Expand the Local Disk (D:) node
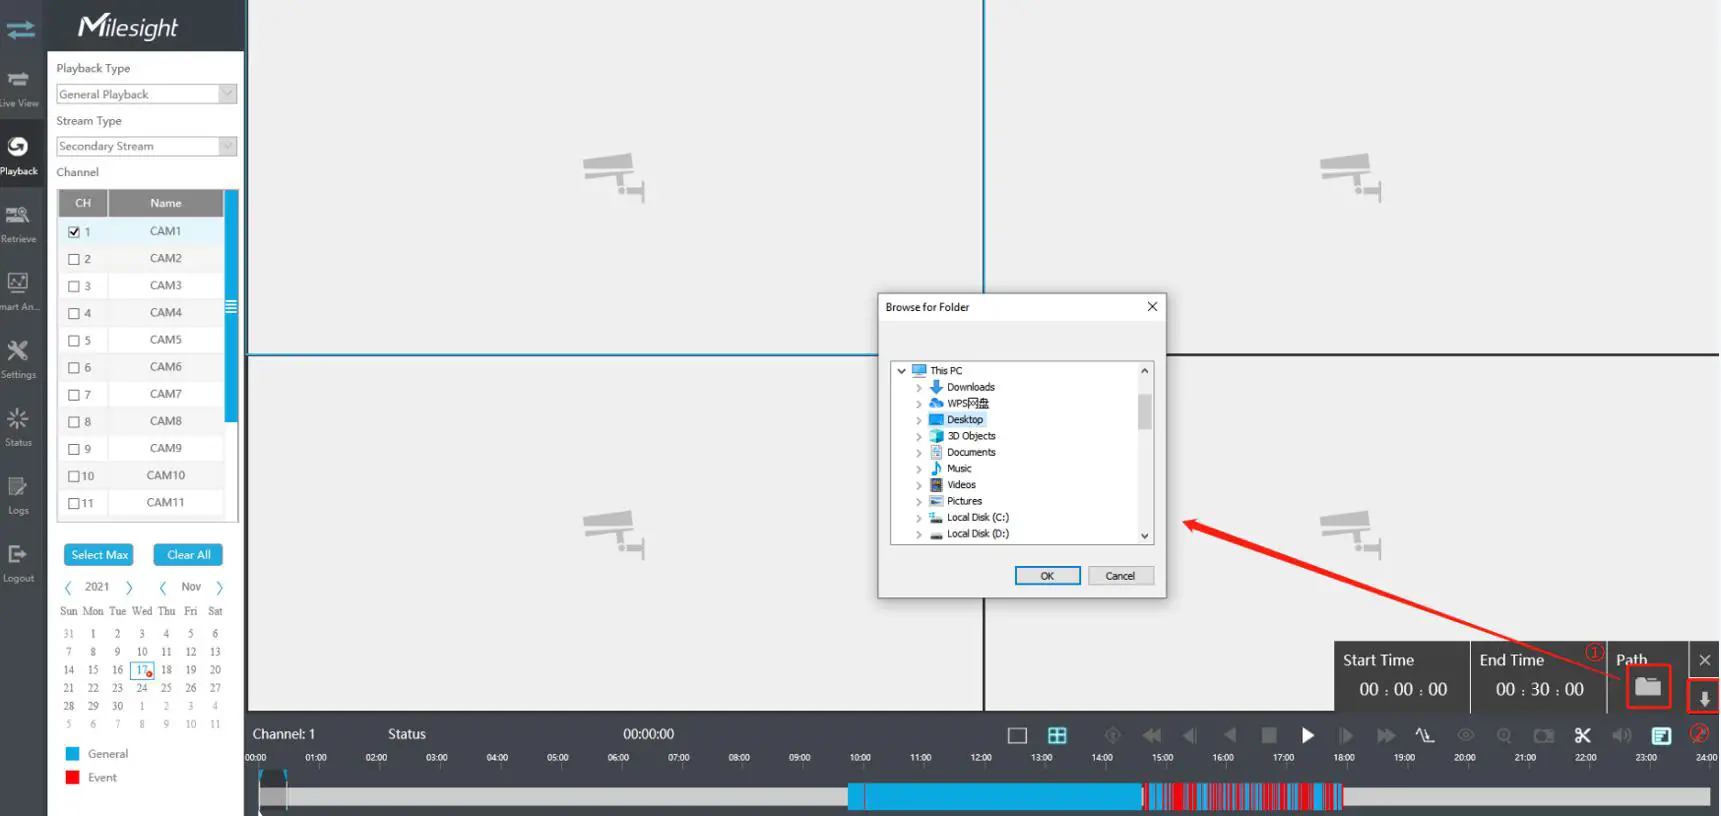Screen dimensions: 1721x816 919,534
